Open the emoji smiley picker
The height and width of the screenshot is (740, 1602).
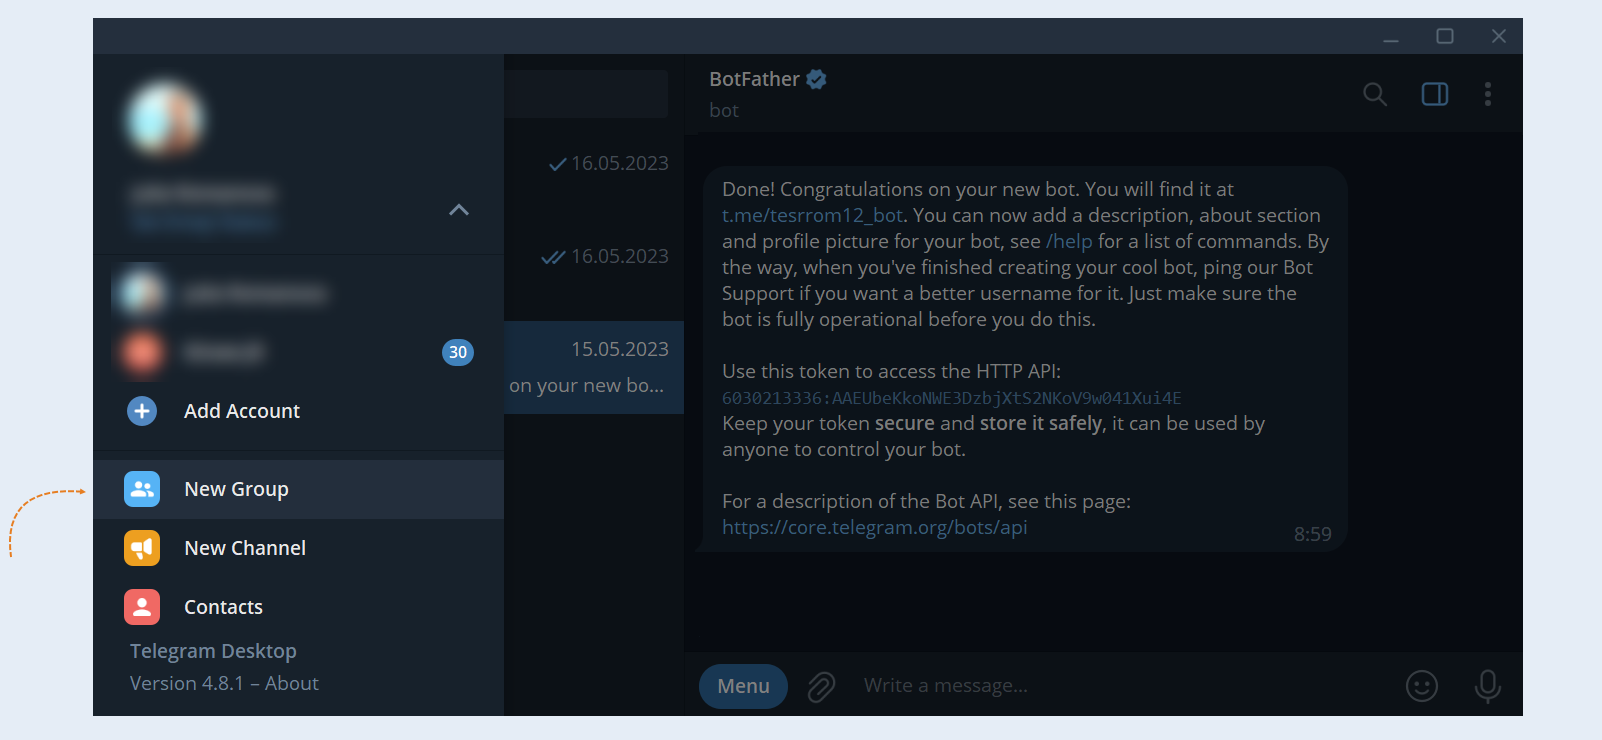(x=1422, y=686)
